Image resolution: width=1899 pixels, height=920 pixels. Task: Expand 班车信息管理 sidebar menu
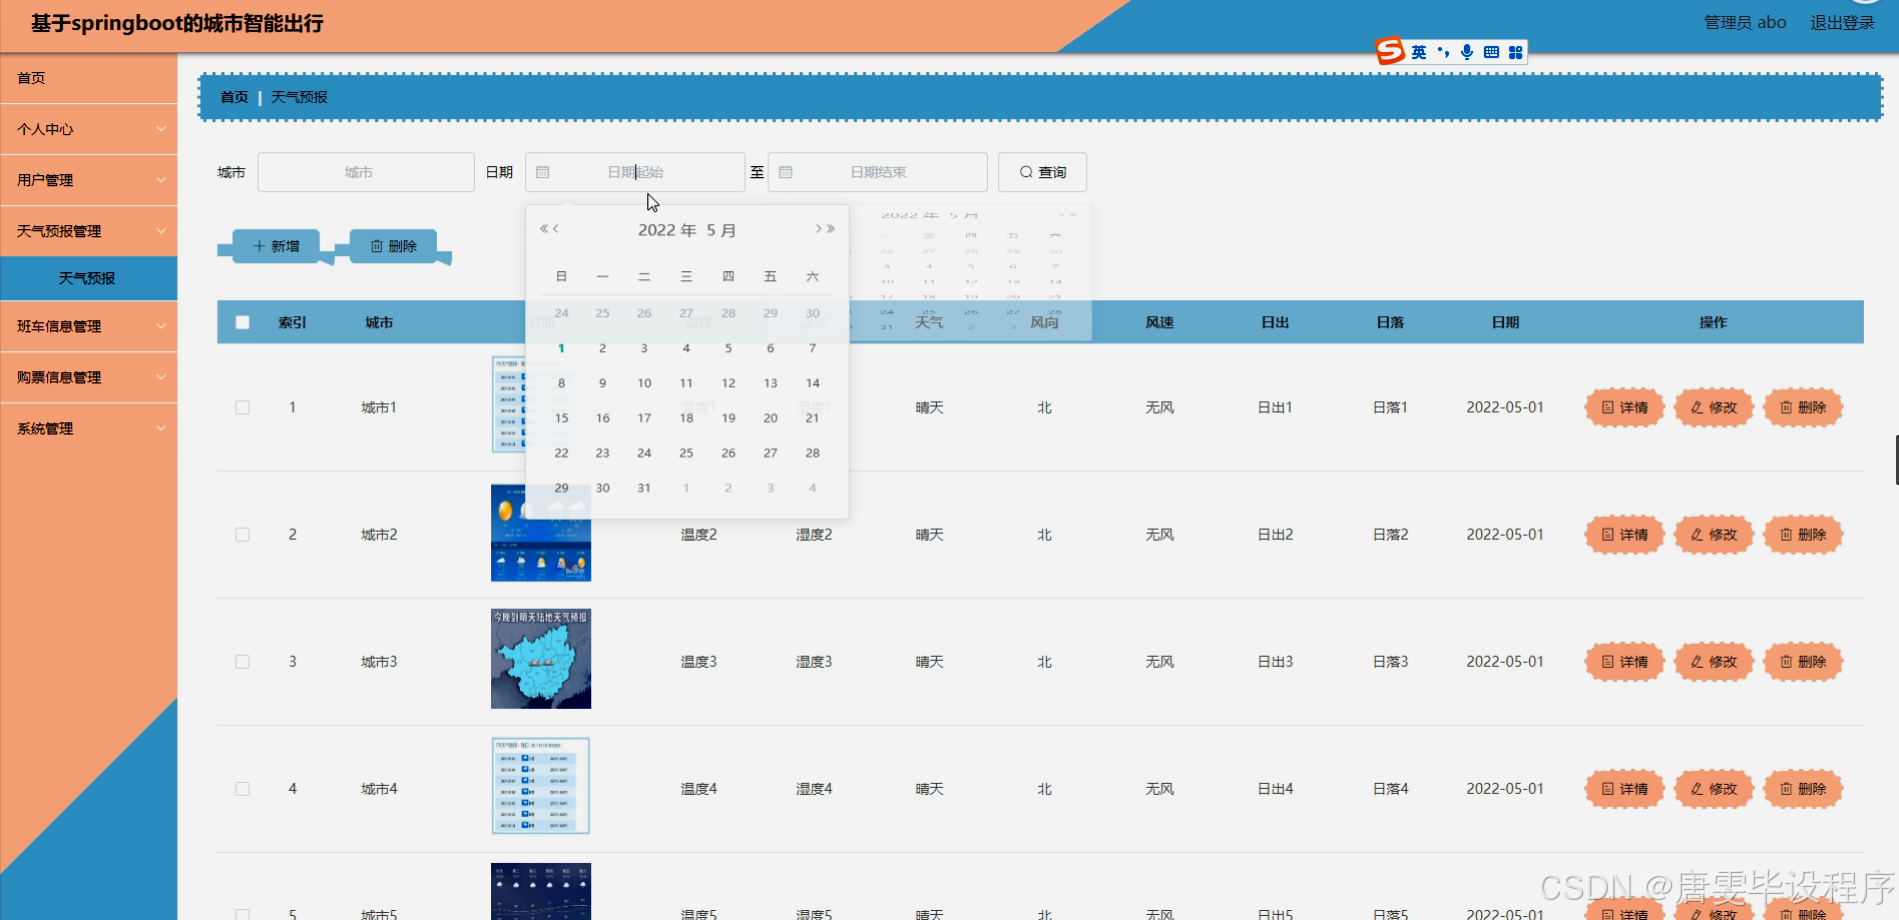pos(89,326)
